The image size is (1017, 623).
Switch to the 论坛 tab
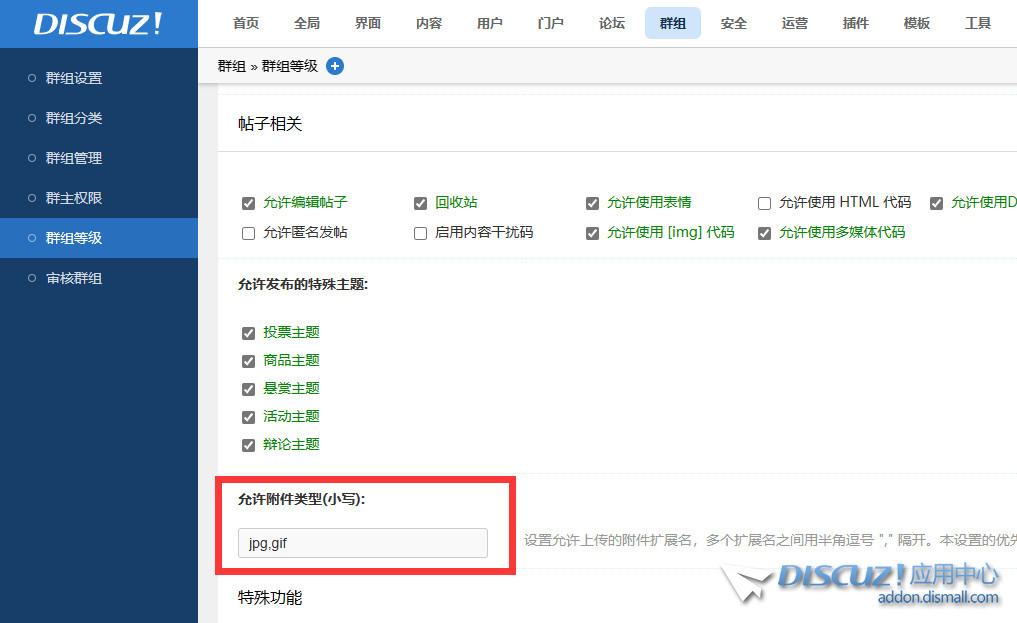(611, 22)
